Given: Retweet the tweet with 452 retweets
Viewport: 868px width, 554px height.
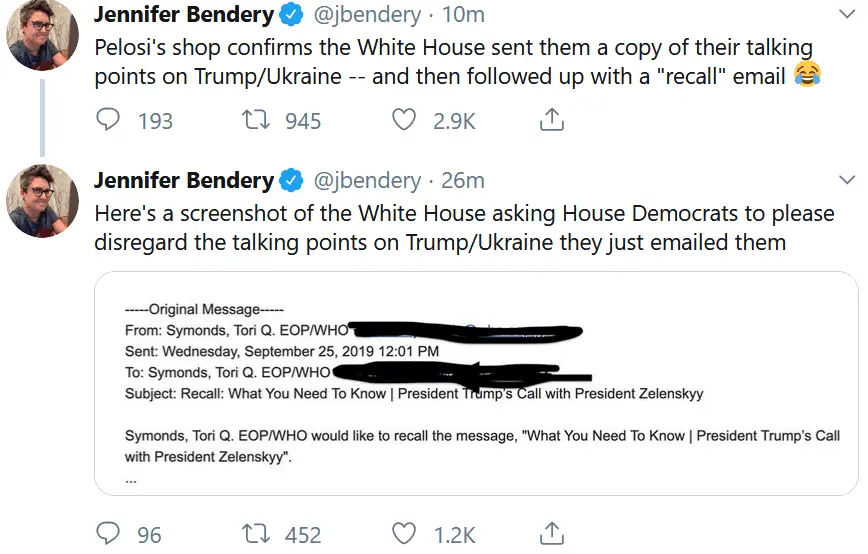Looking at the screenshot, I should tap(258, 534).
